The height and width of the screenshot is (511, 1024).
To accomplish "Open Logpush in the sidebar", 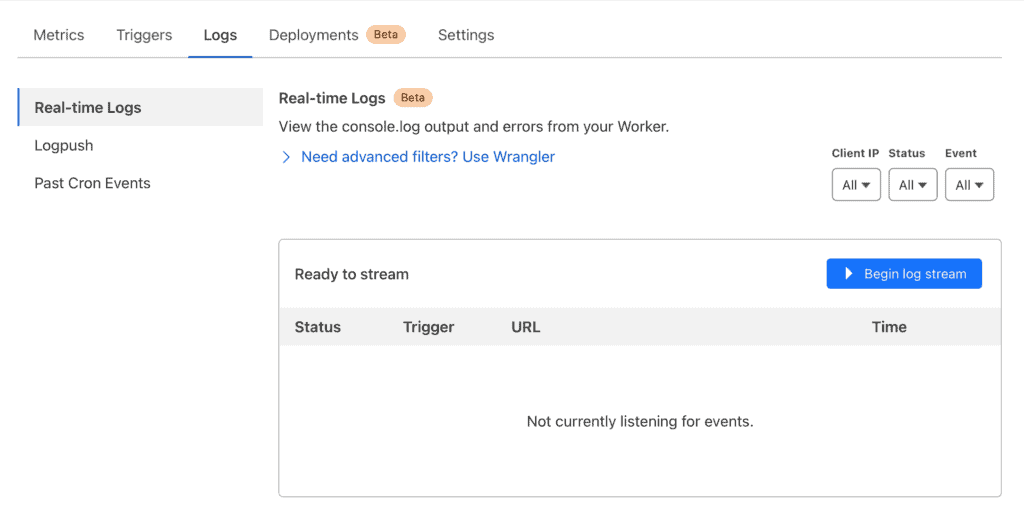I will point(64,146).
